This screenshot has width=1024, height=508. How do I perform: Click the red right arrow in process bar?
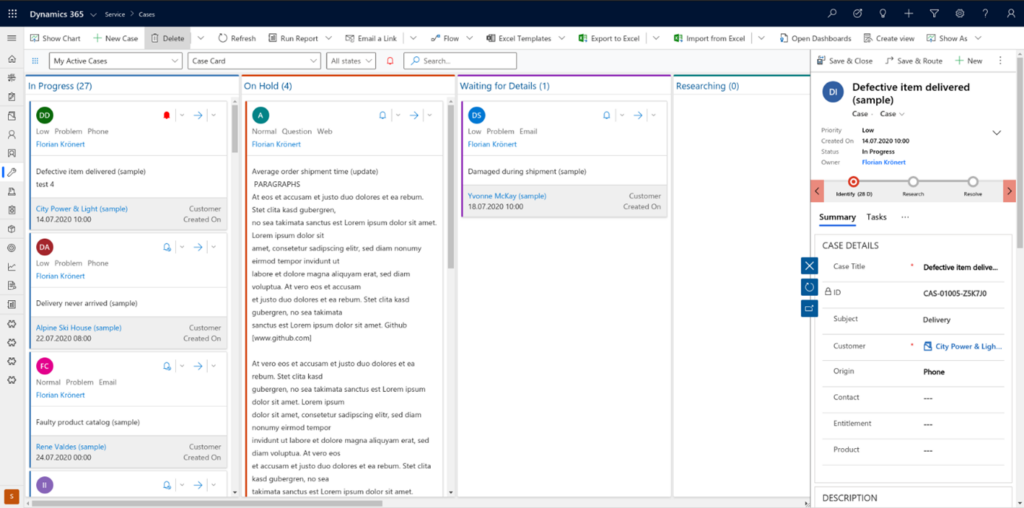point(1009,191)
